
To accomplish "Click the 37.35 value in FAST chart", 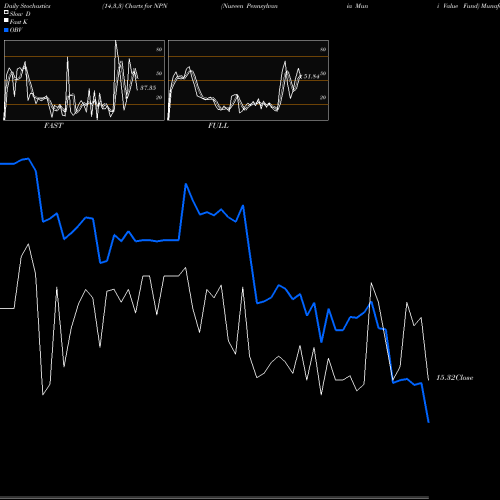I will click(x=148, y=88).
